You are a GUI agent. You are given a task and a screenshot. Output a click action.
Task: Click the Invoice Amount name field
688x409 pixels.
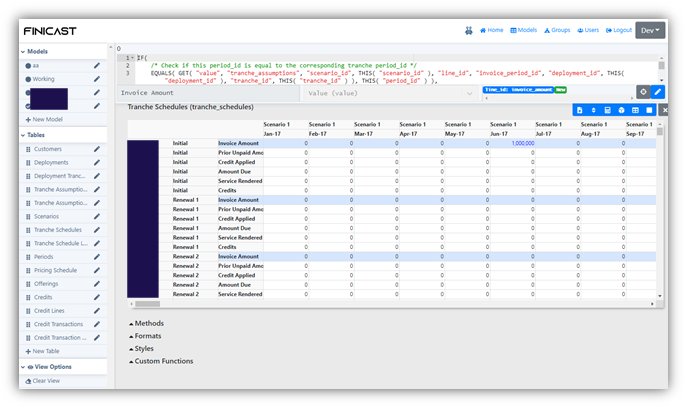tap(208, 93)
